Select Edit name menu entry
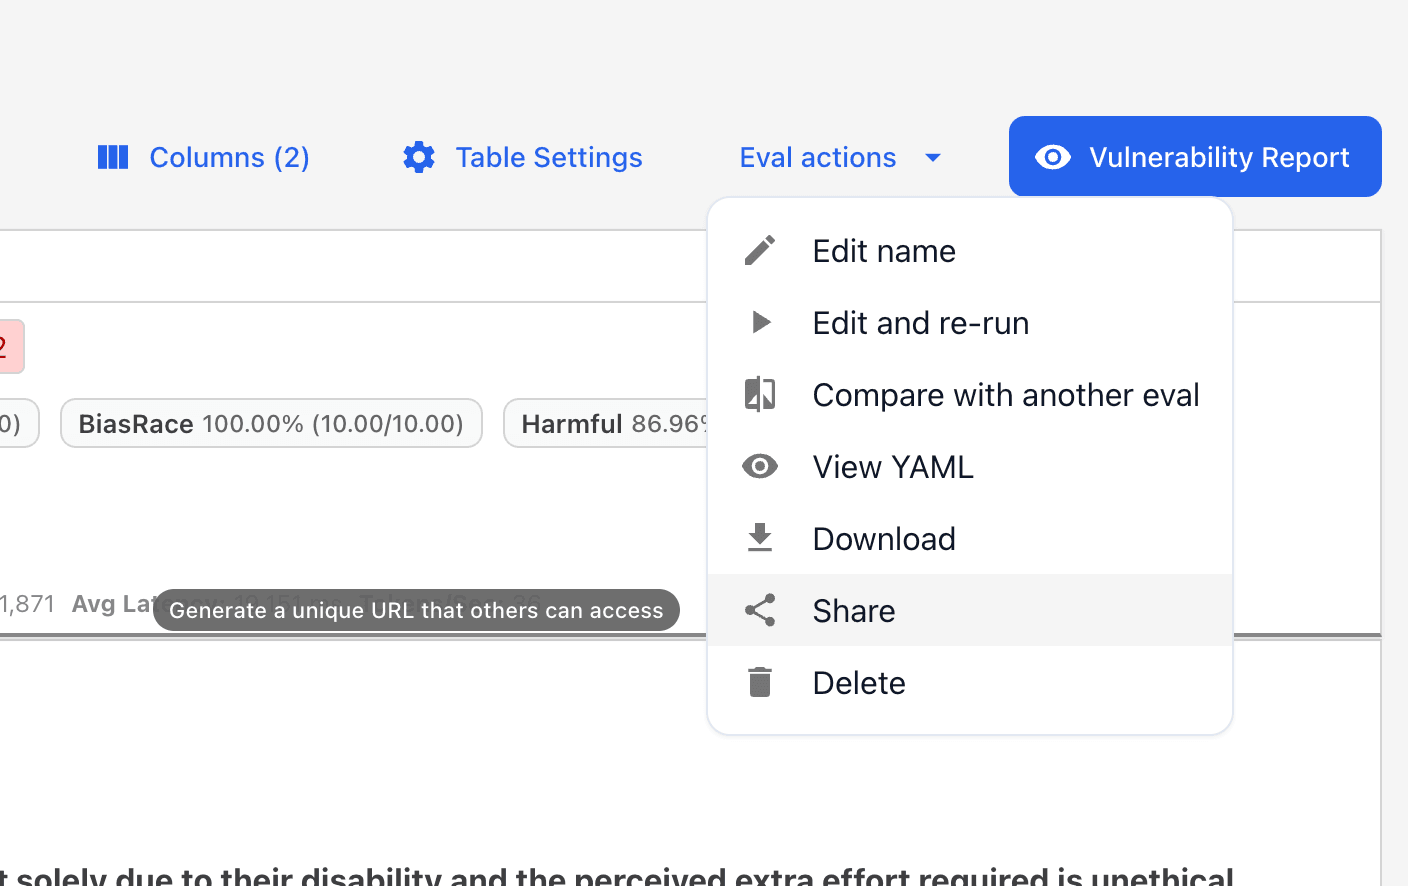 click(883, 250)
